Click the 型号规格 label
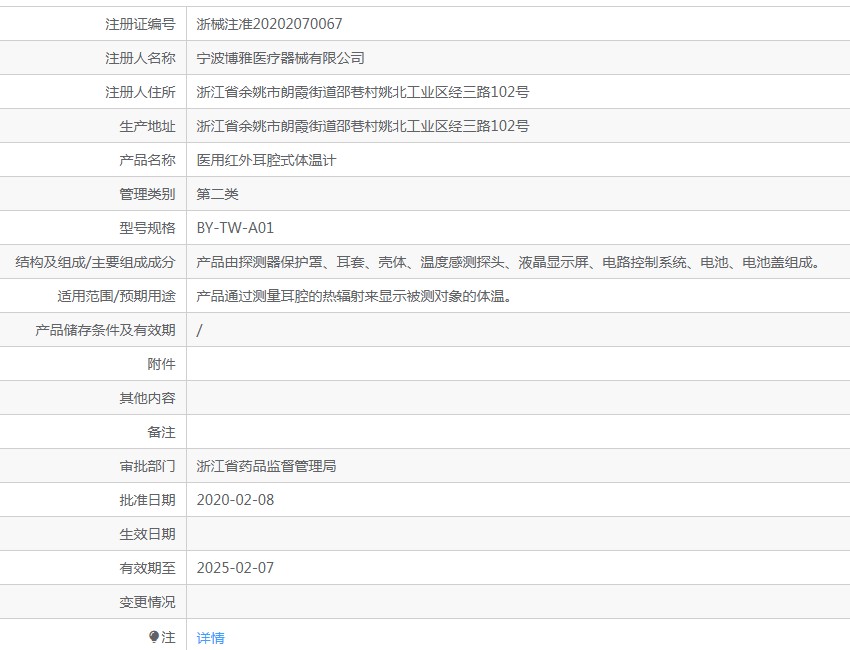The height and width of the screenshot is (650, 850). (147, 228)
